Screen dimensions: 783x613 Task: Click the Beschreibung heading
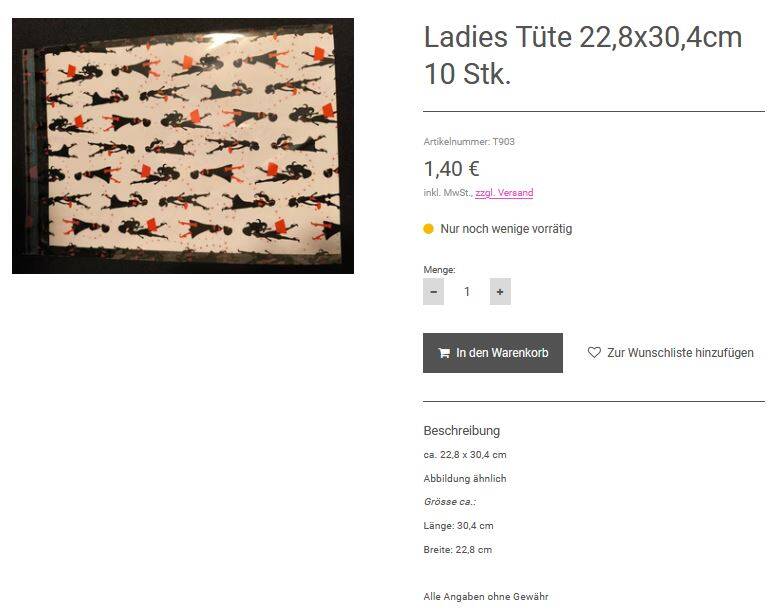[x=461, y=431]
